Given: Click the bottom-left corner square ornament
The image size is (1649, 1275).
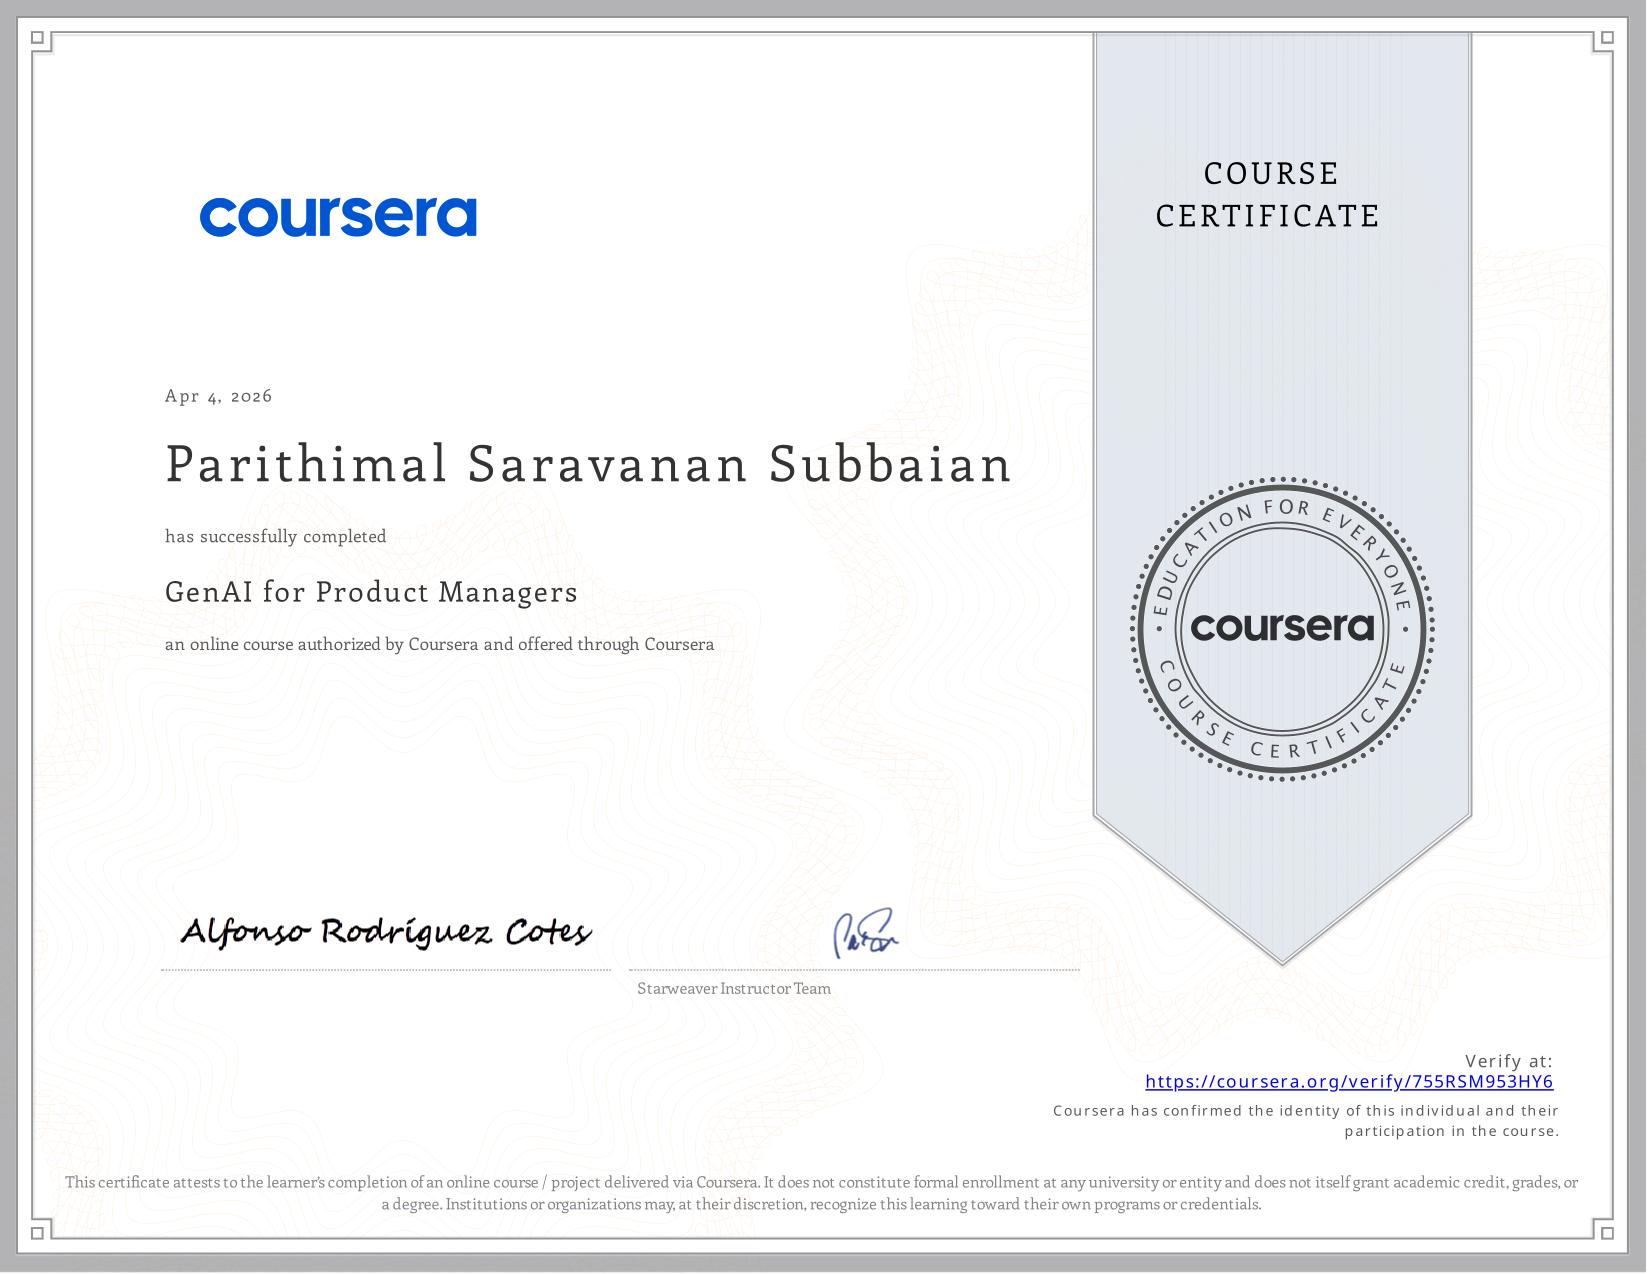Looking at the screenshot, I should coord(38,1232).
